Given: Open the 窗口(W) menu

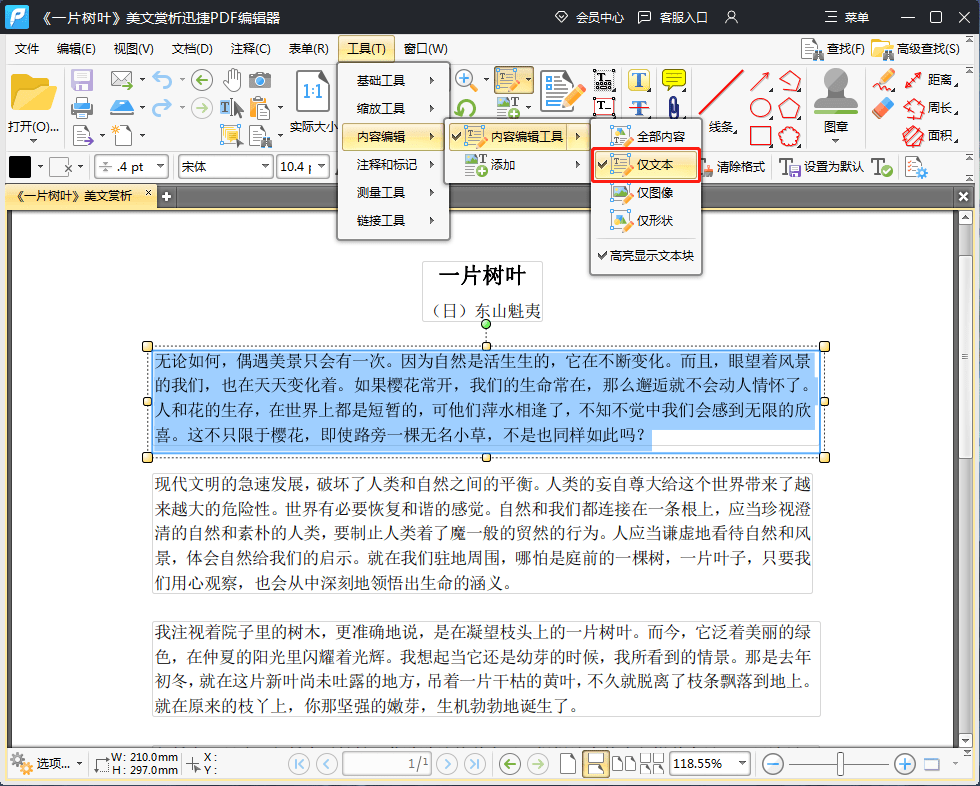Looking at the screenshot, I should pyautogui.click(x=426, y=49).
